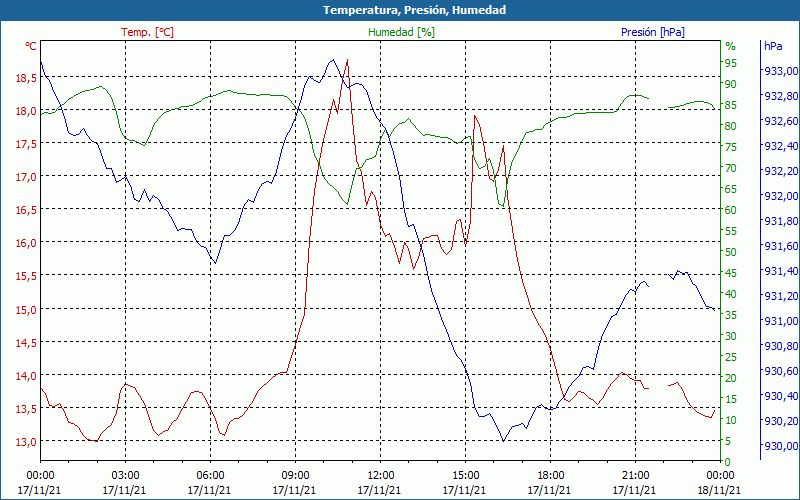The height and width of the screenshot is (500, 800).
Task: Select the '40' humidity axis value
Action: (x=731, y=294)
